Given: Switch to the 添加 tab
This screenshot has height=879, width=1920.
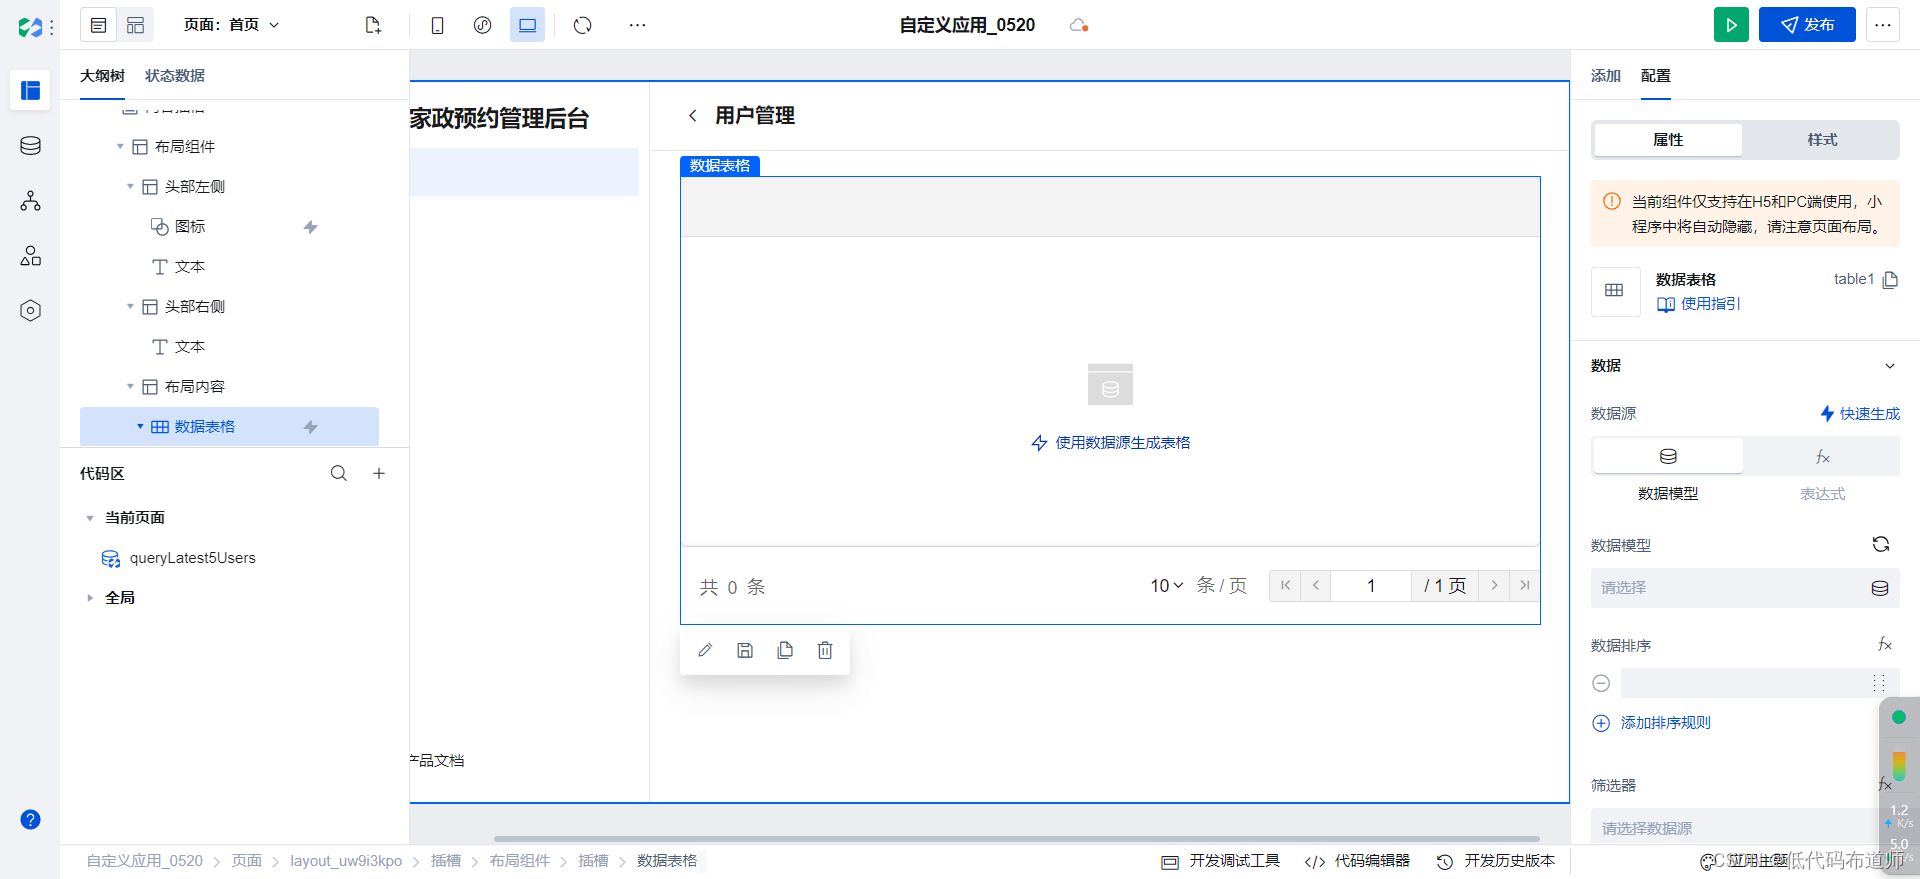Looking at the screenshot, I should pyautogui.click(x=1606, y=76).
